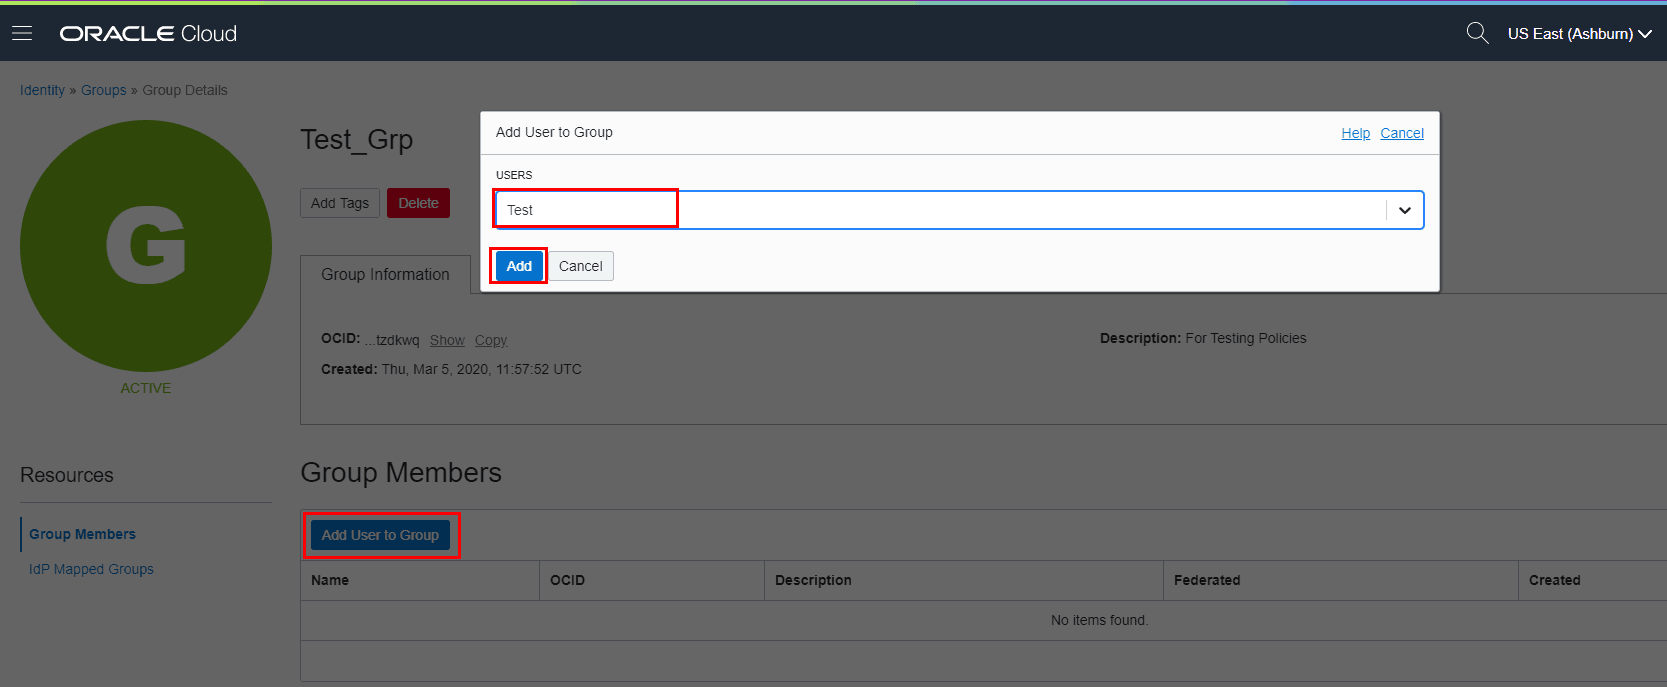Click the red Delete button
The image size is (1667, 687).
click(418, 203)
